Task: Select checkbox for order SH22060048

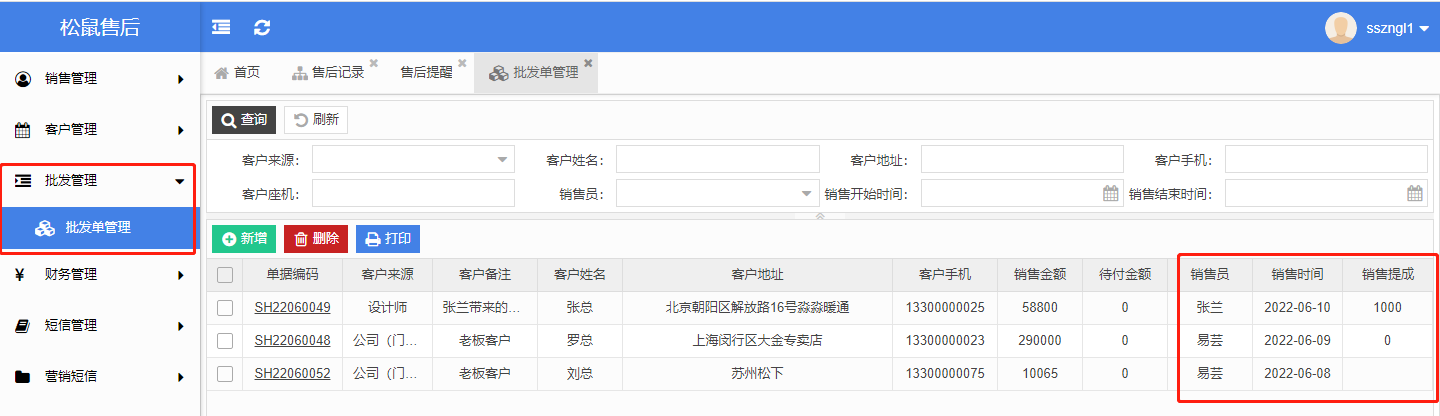Action: tap(225, 341)
